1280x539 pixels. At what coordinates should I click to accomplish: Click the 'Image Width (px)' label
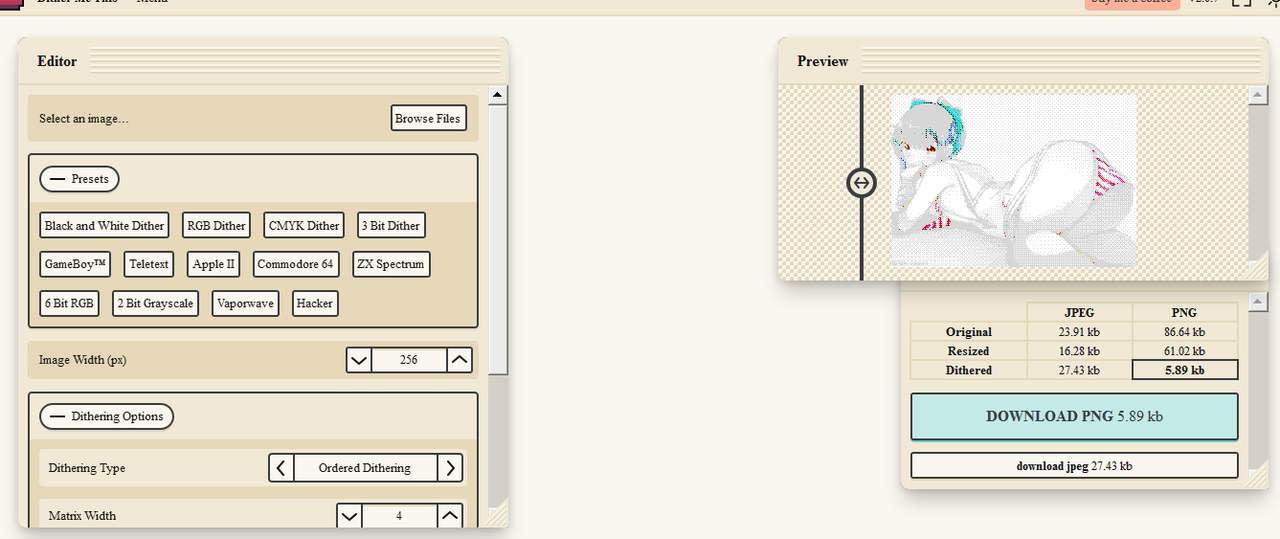click(x=83, y=360)
